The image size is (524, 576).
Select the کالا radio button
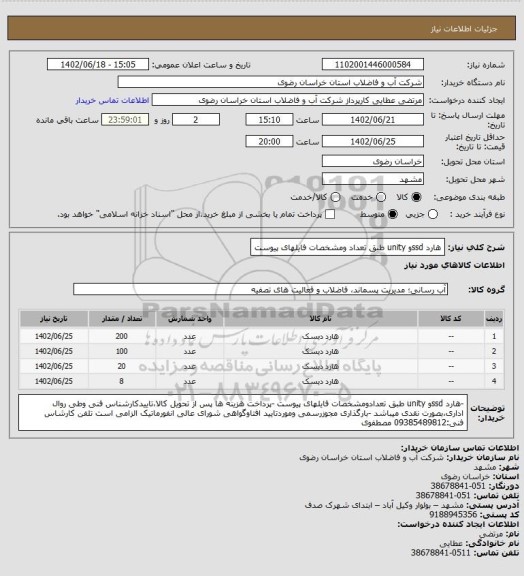pyautogui.click(x=416, y=197)
